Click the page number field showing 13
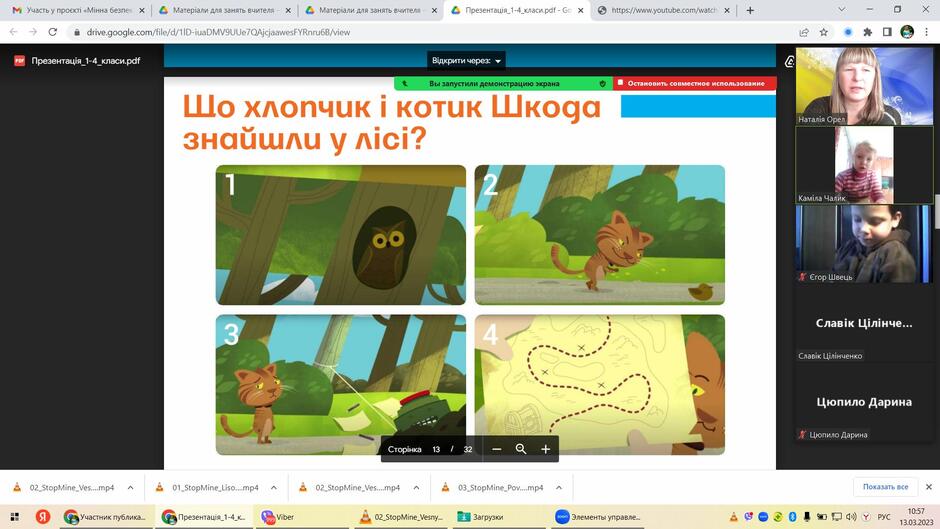This screenshot has height=529, width=940. 436,449
